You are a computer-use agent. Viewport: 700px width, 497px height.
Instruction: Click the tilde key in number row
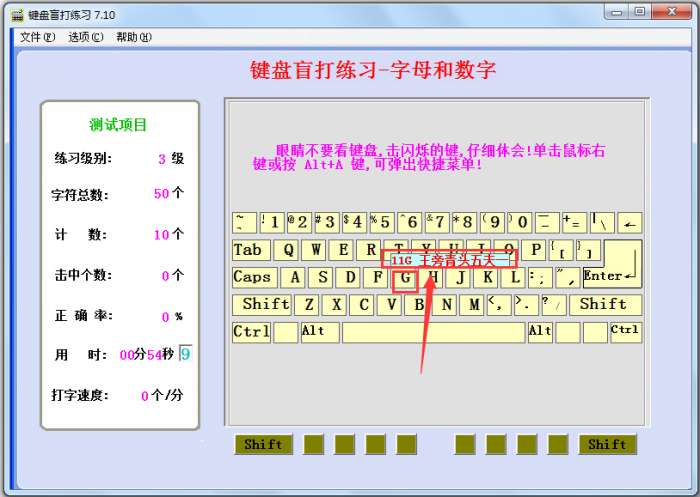[245, 222]
